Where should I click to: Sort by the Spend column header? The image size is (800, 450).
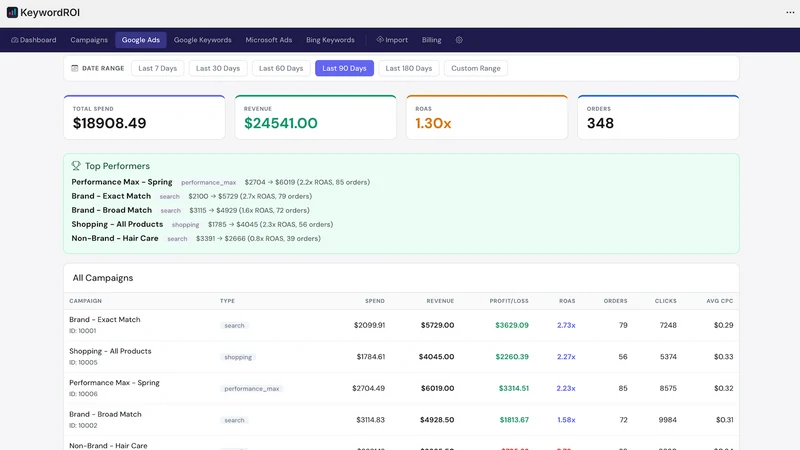[375, 301]
